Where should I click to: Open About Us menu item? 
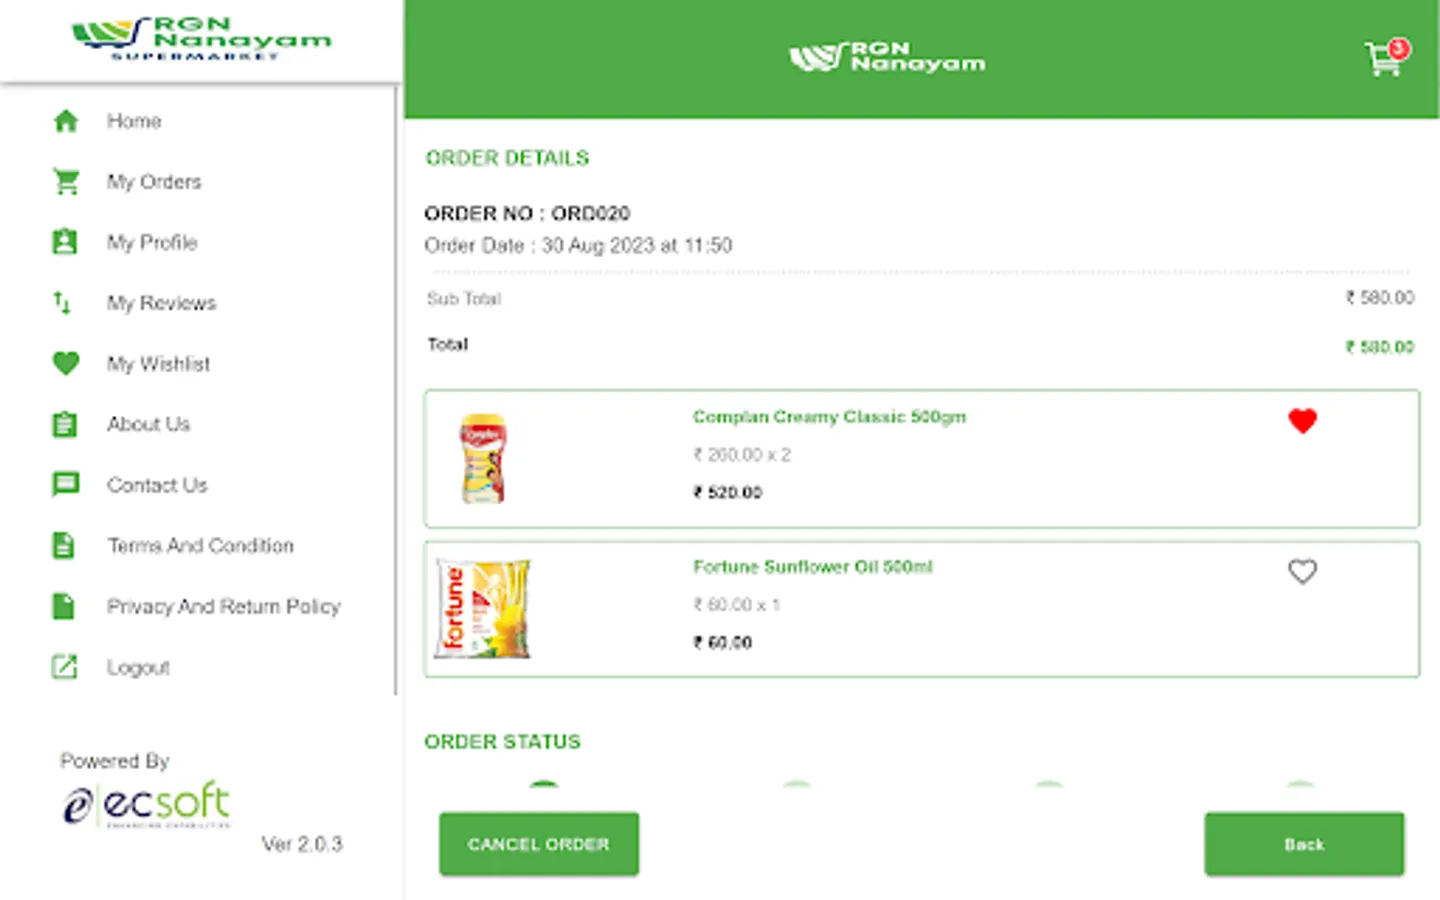click(x=148, y=424)
